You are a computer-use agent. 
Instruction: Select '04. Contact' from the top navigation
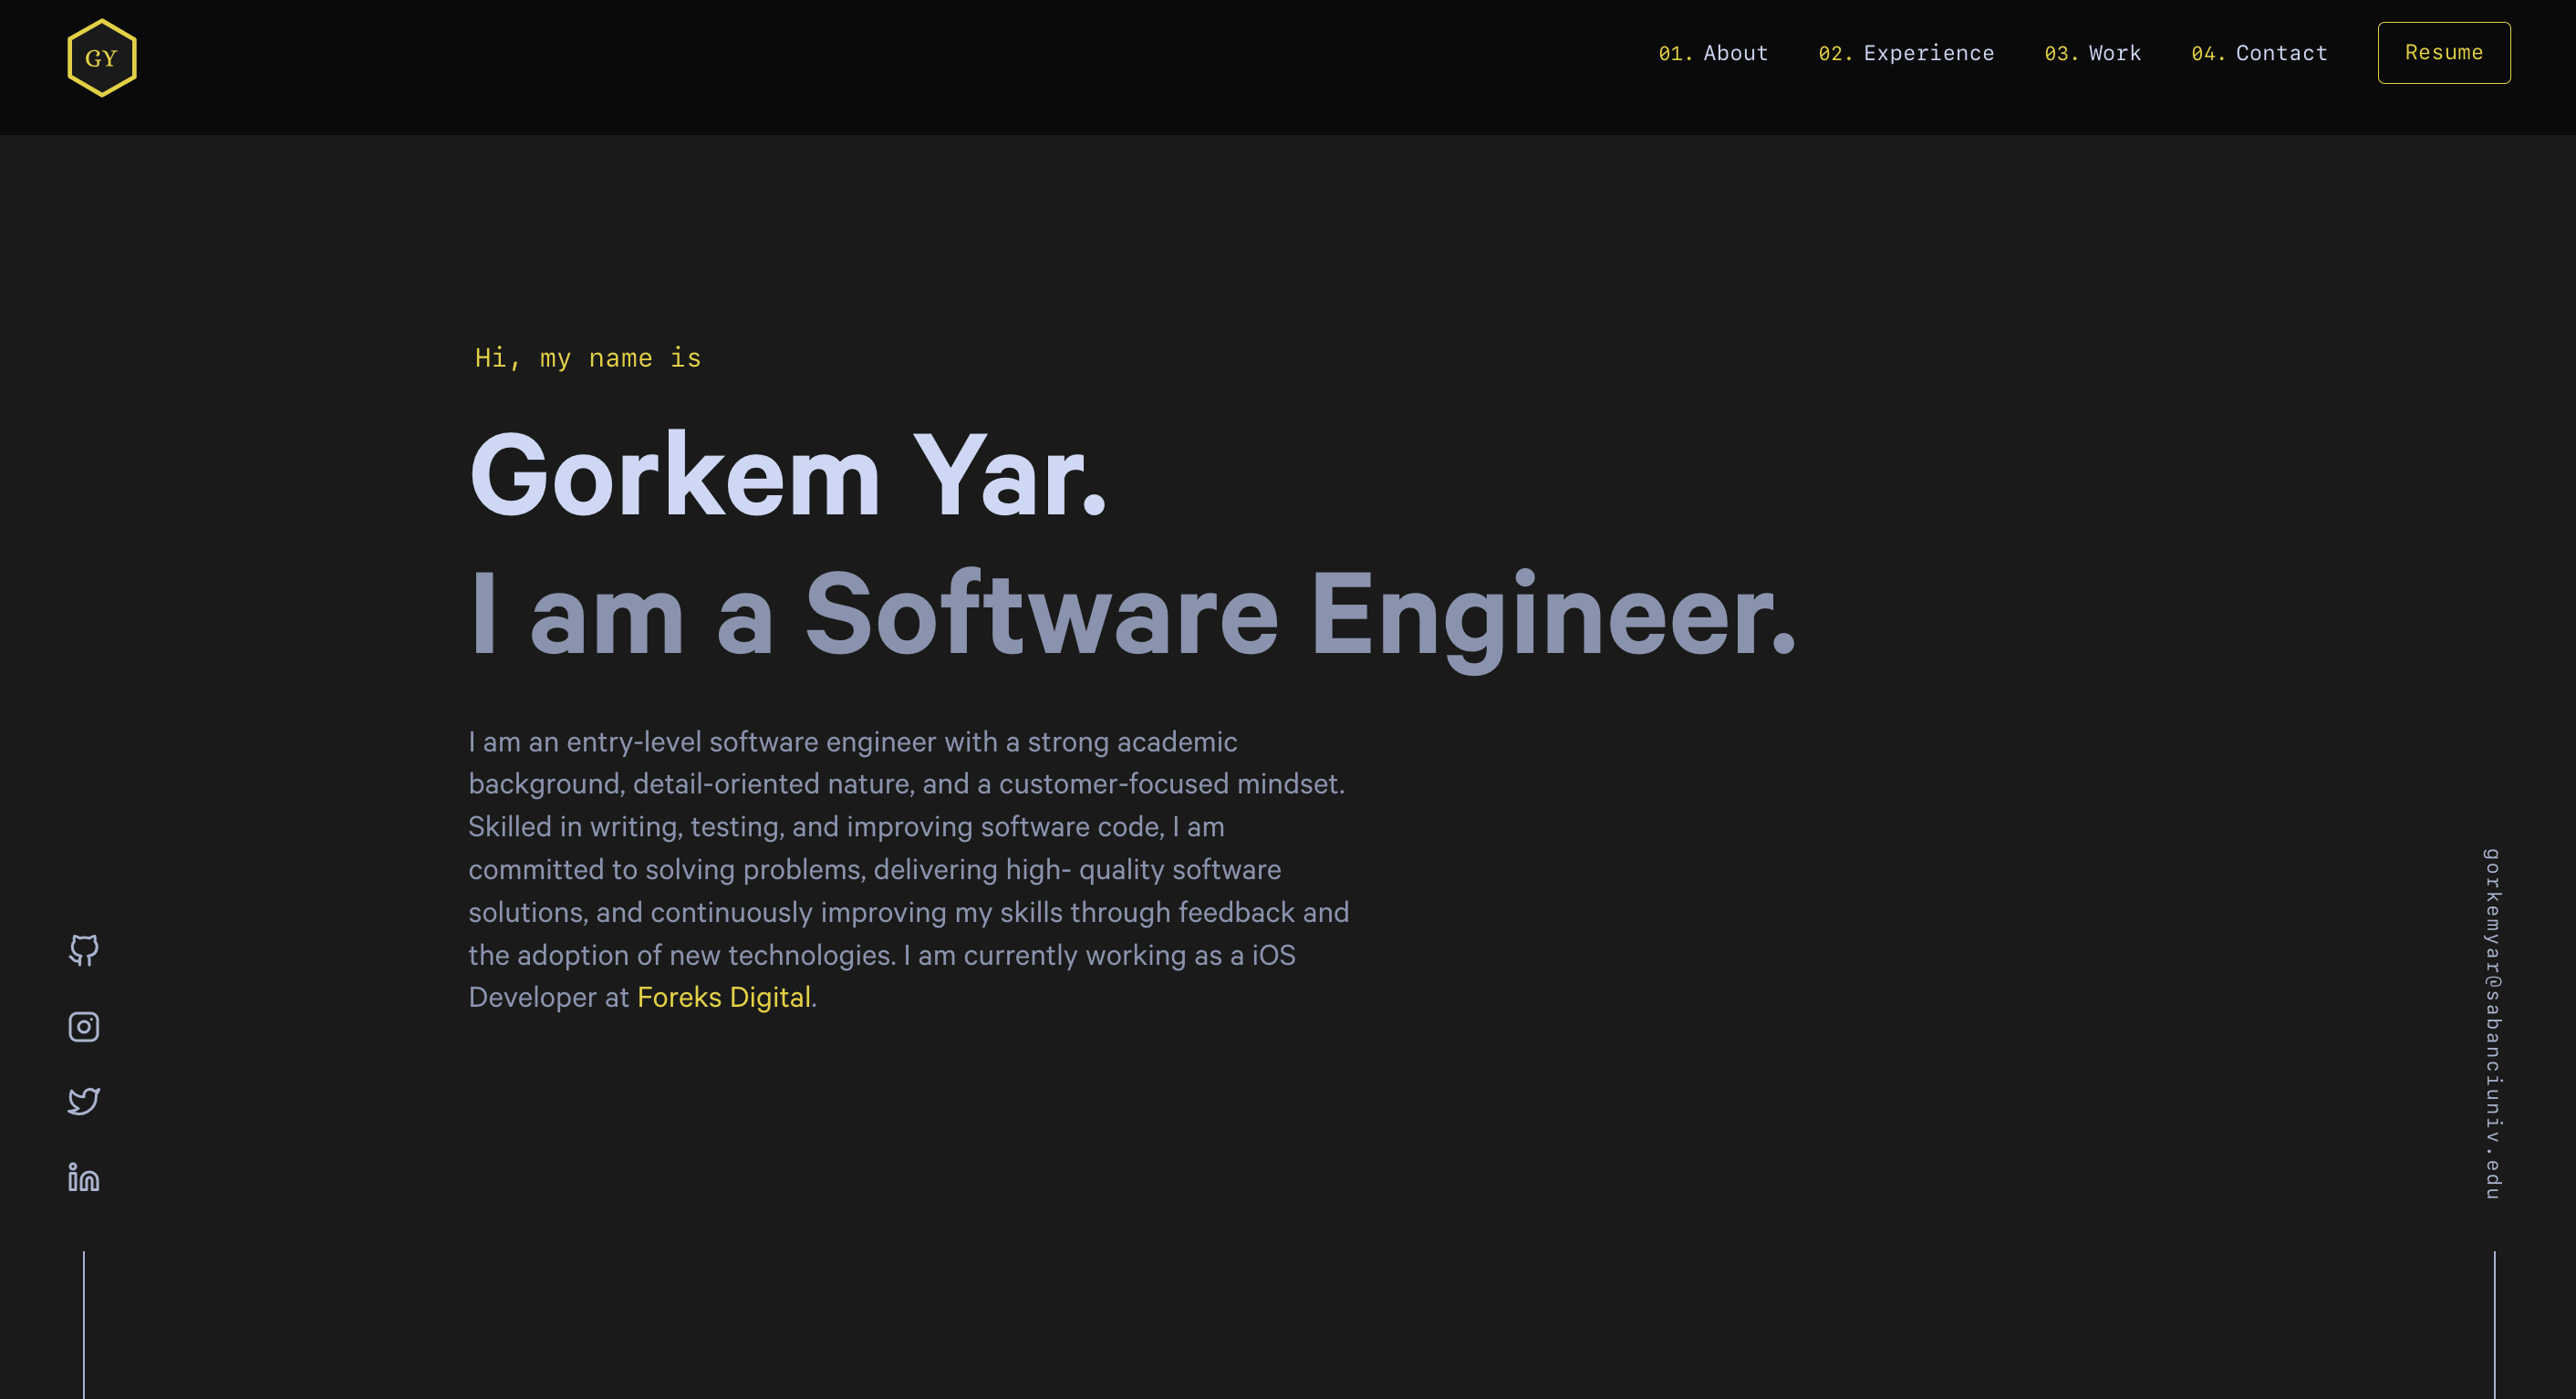(x=2259, y=53)
